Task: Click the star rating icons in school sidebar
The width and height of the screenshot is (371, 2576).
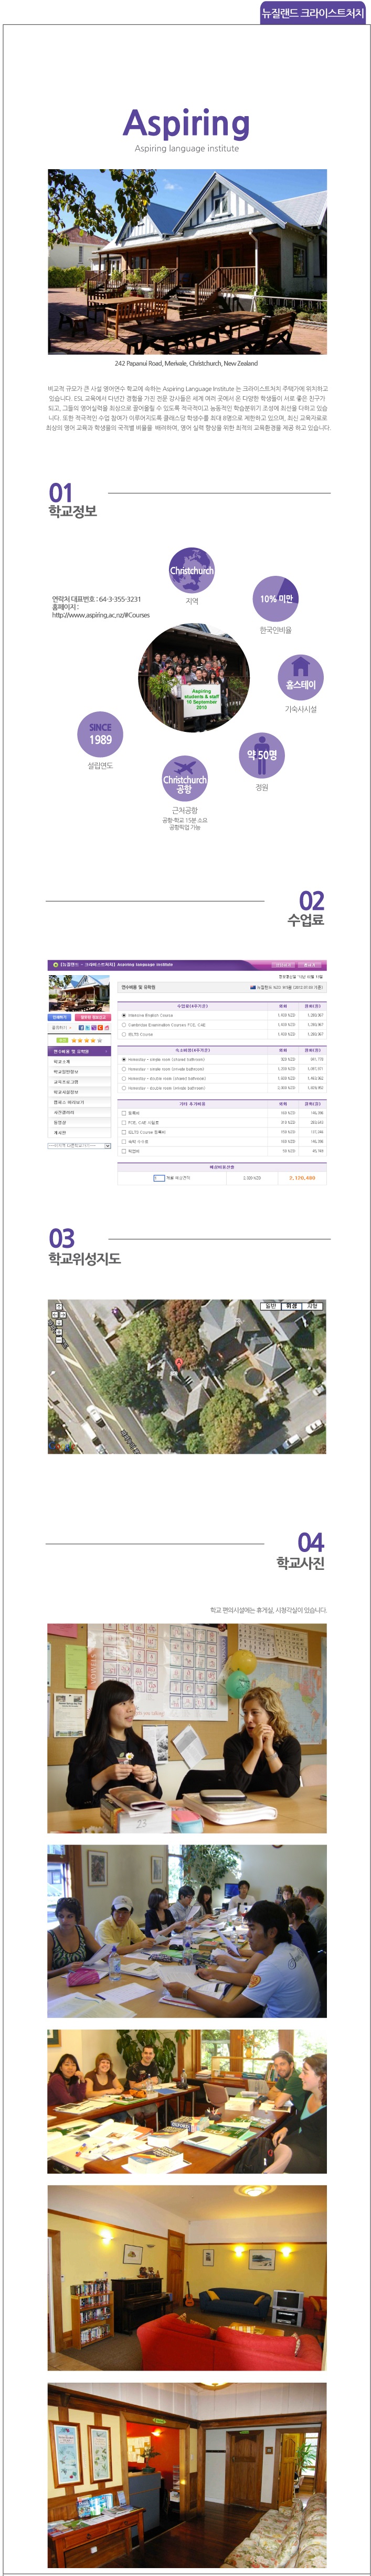Action: (x=87, y=1040)
